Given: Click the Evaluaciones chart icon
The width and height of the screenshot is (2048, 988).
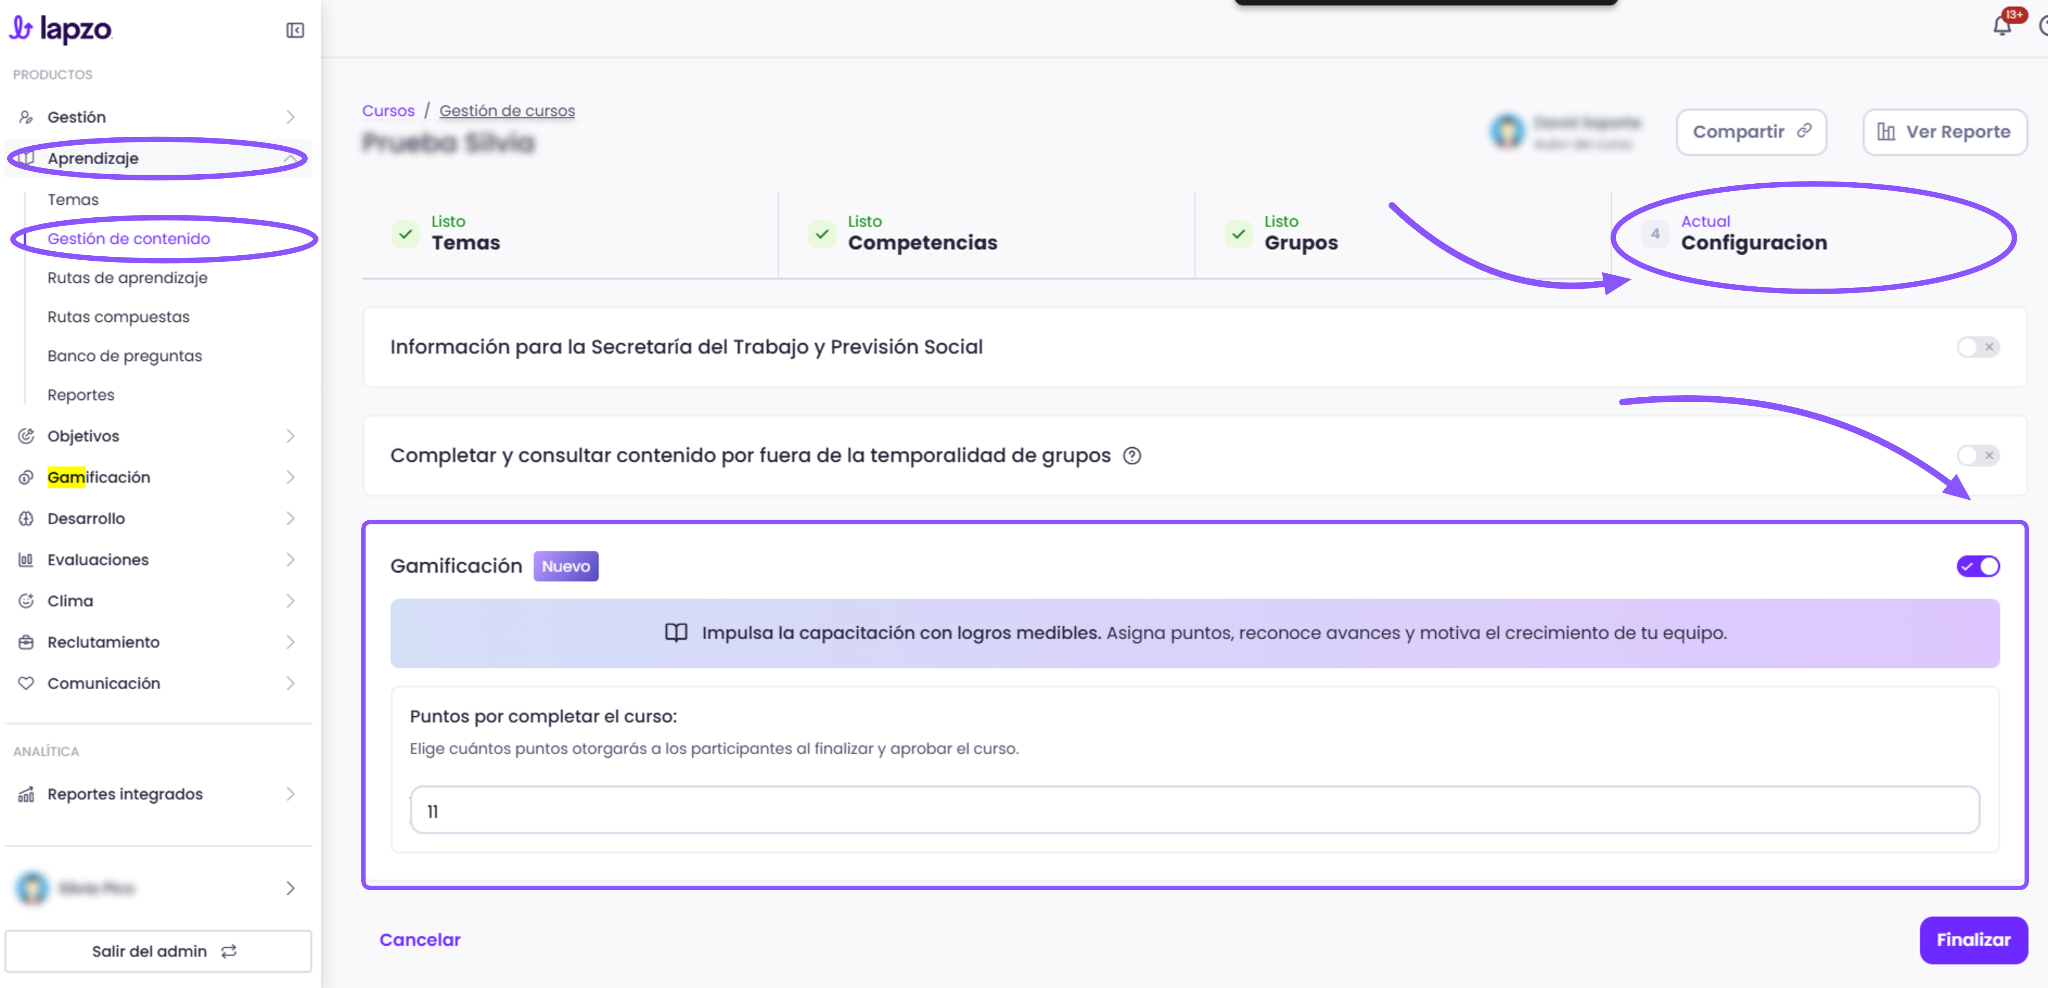Looking at the screenshot, I should coord(26,560).
